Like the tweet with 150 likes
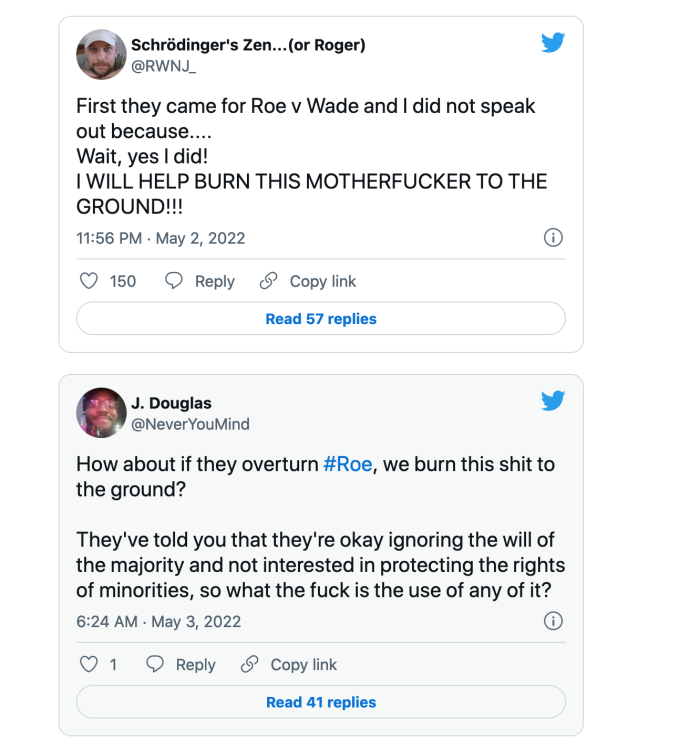Image resolution: width=700 pixels, height=750 pixels. [88, 281]
